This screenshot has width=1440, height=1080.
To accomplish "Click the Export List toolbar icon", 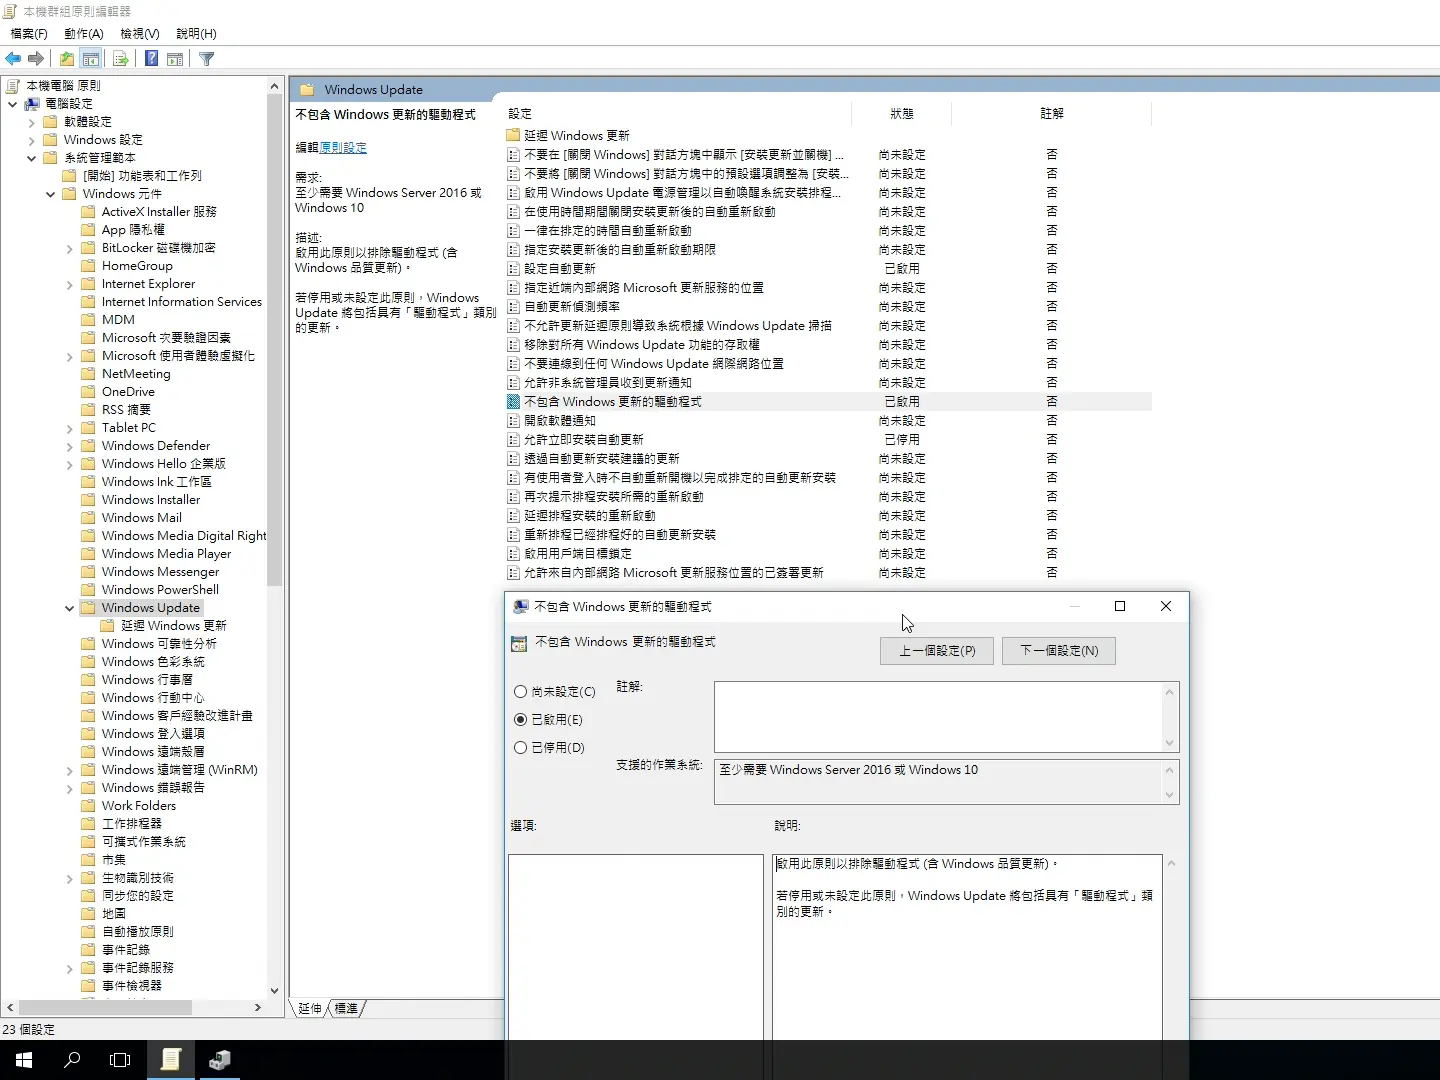I will click(x=120, y=59).
